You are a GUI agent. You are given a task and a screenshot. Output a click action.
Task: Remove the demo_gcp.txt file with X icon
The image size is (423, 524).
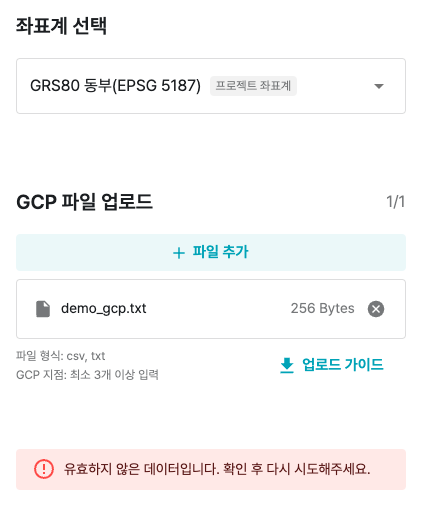pos(376,309)
